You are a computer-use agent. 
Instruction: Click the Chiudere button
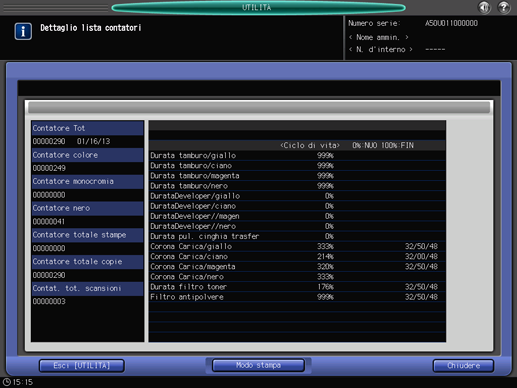click(x=463, y=366)
